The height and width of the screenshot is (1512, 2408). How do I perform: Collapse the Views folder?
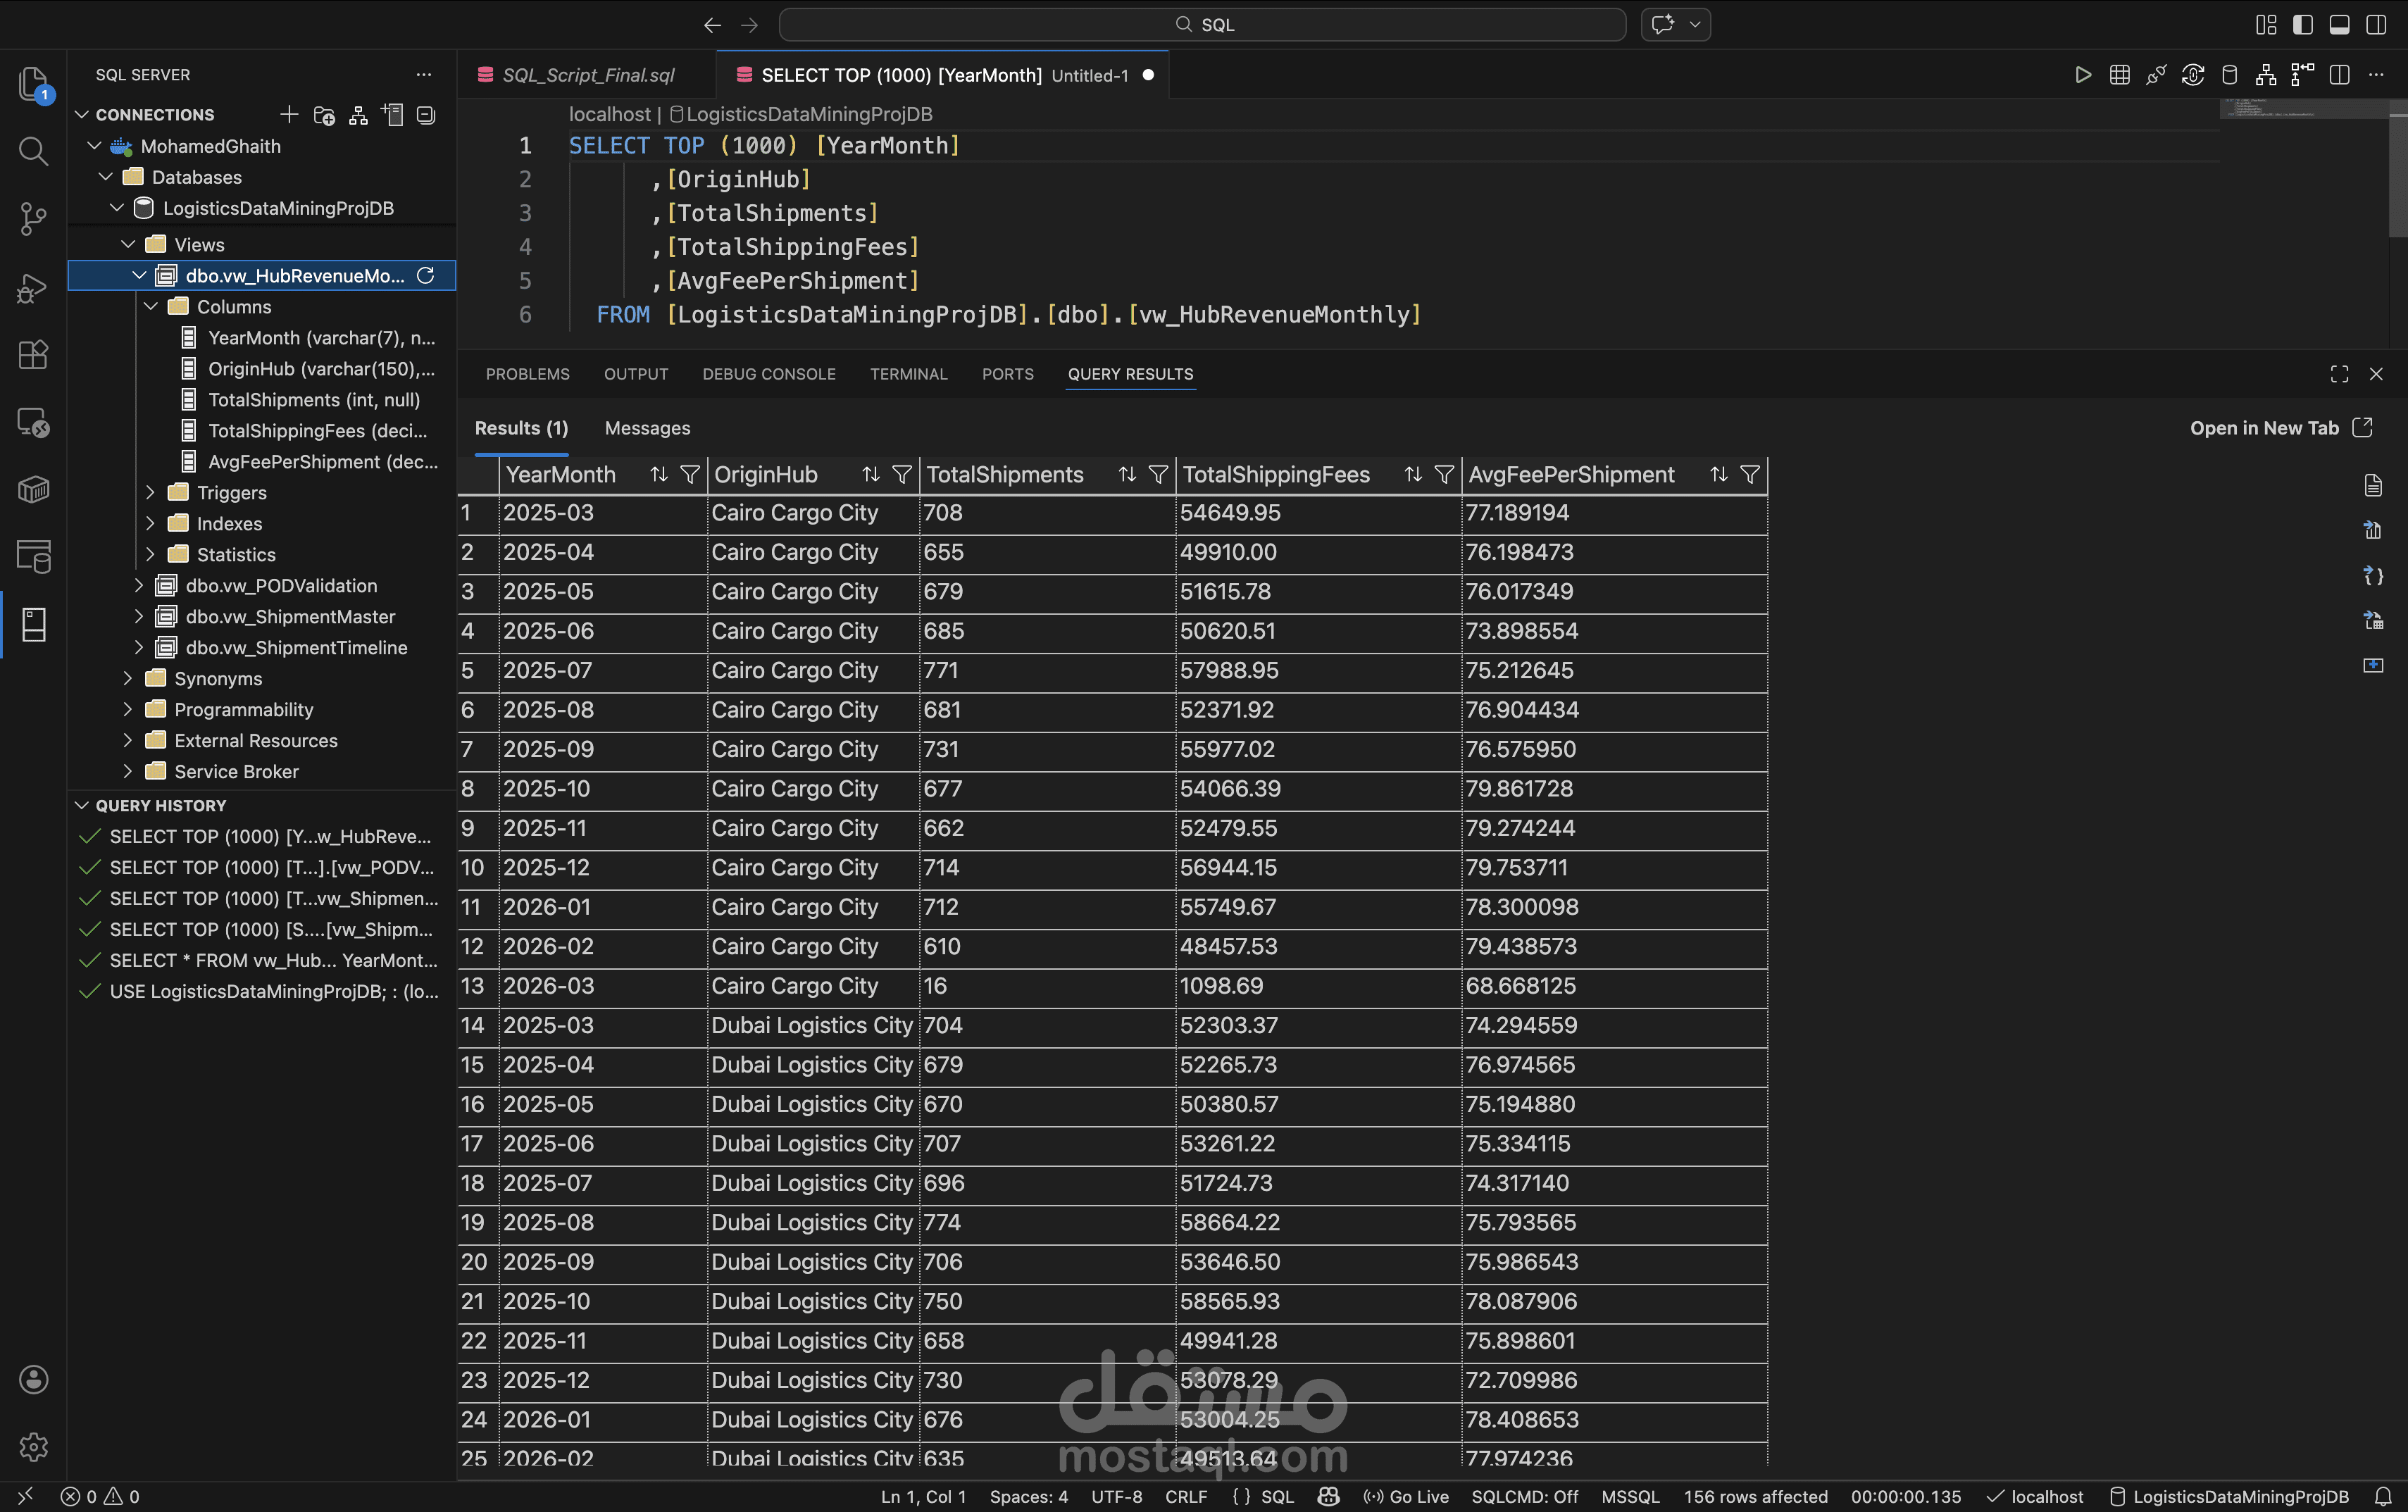[128, 244]
